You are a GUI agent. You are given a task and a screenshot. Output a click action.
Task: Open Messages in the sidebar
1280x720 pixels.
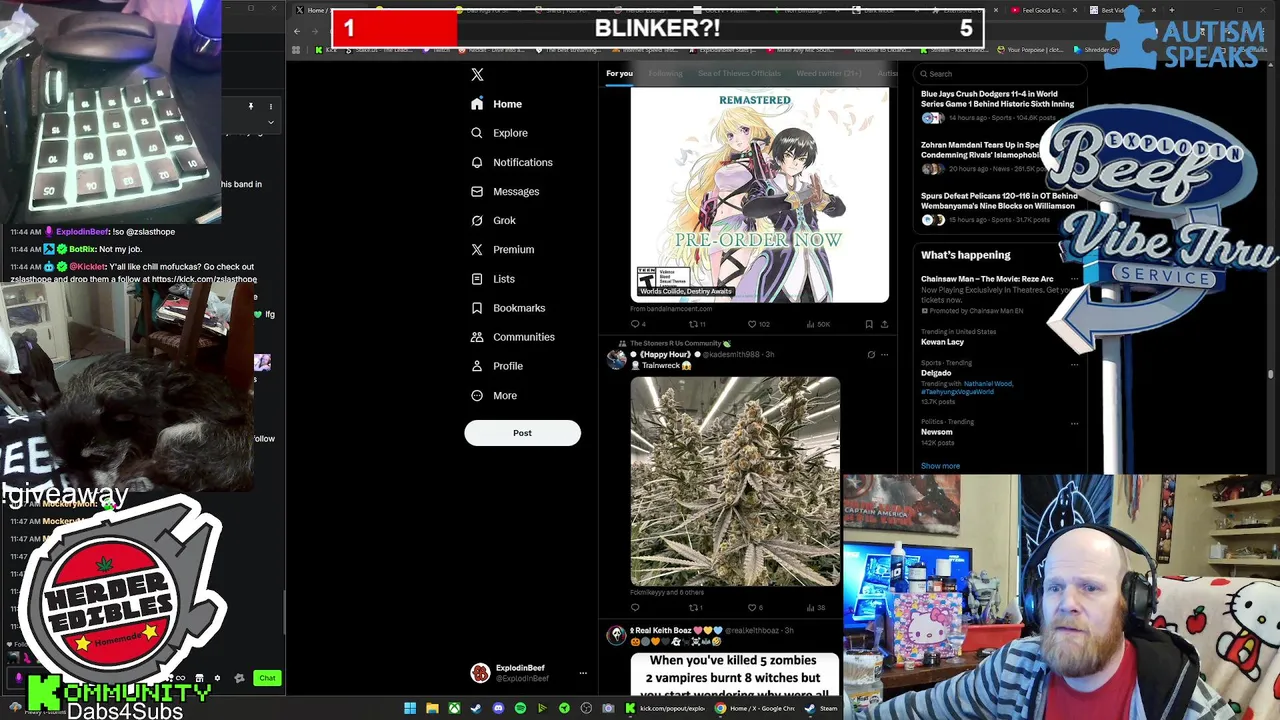[505, 191]
